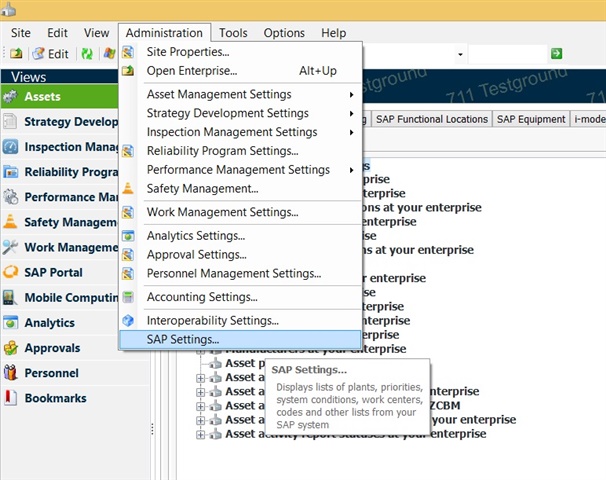Click the Views panel splitter handle
The width and height of the screenshot is (606, 480).
[x=152, y=429]
